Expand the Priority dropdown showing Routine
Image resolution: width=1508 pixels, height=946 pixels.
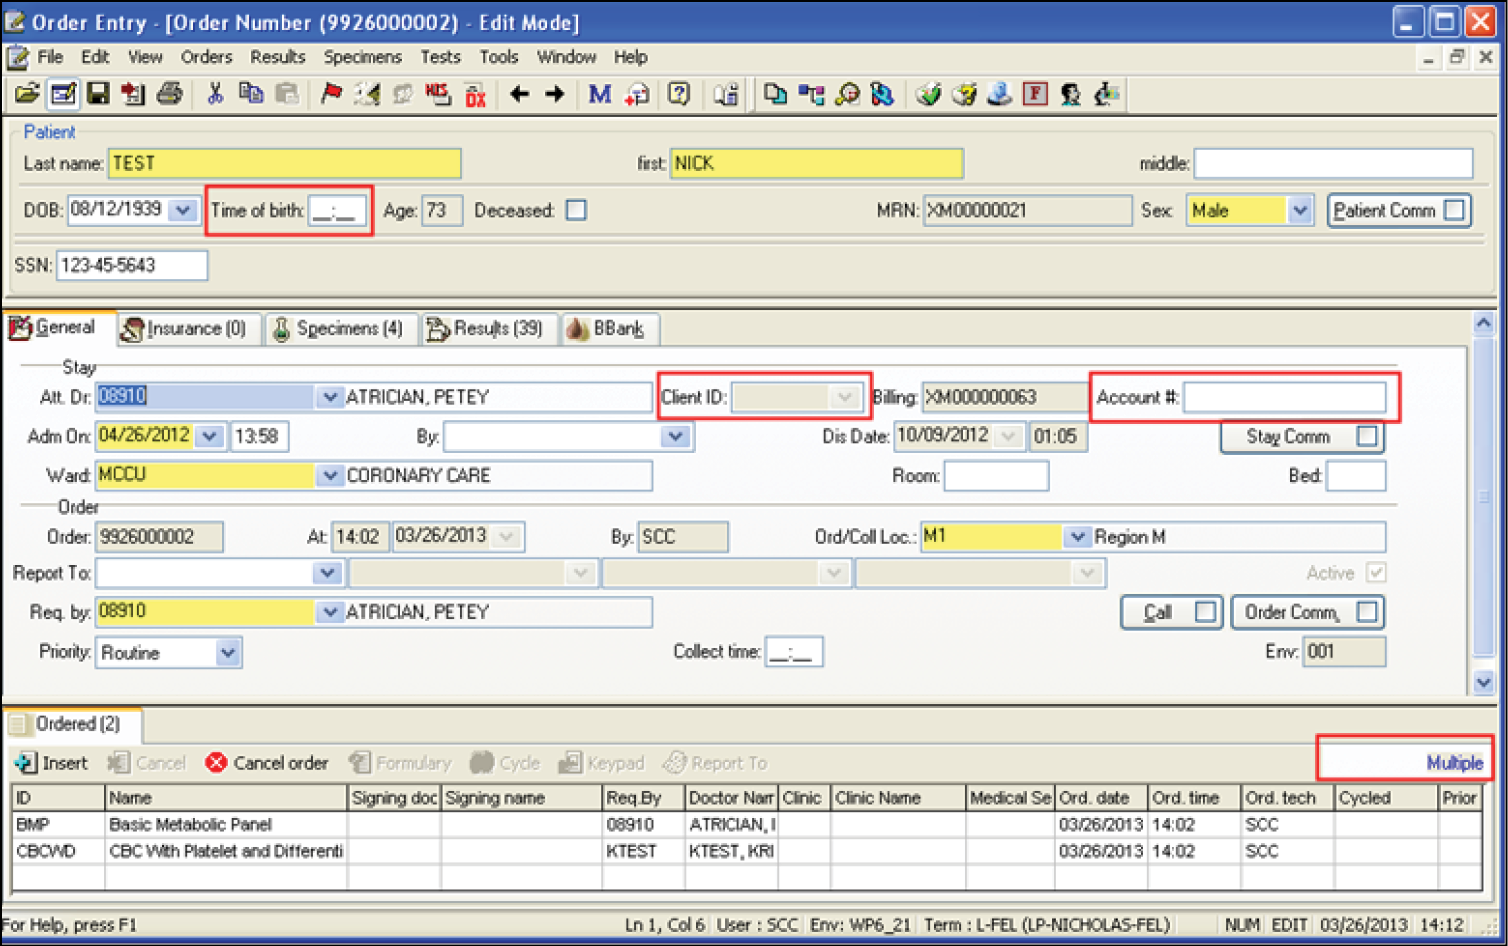(228, 653)
